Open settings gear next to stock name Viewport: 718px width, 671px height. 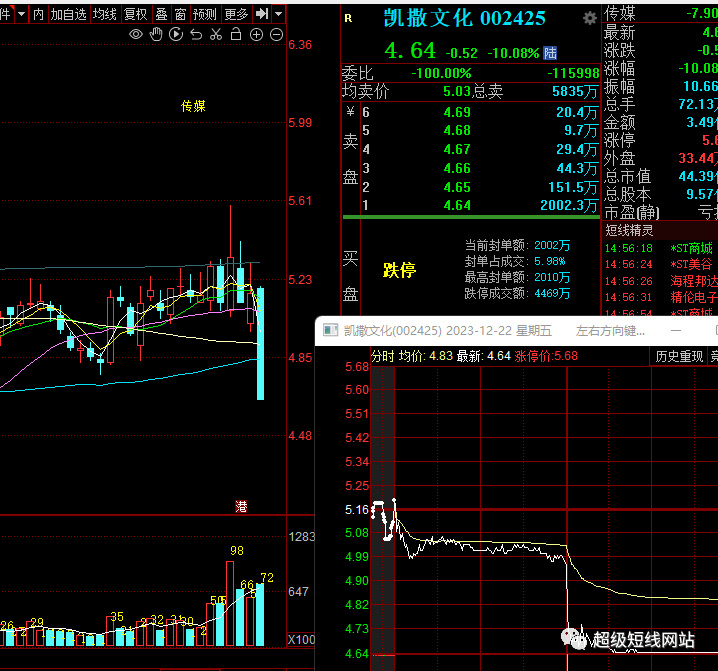point(590,18)
